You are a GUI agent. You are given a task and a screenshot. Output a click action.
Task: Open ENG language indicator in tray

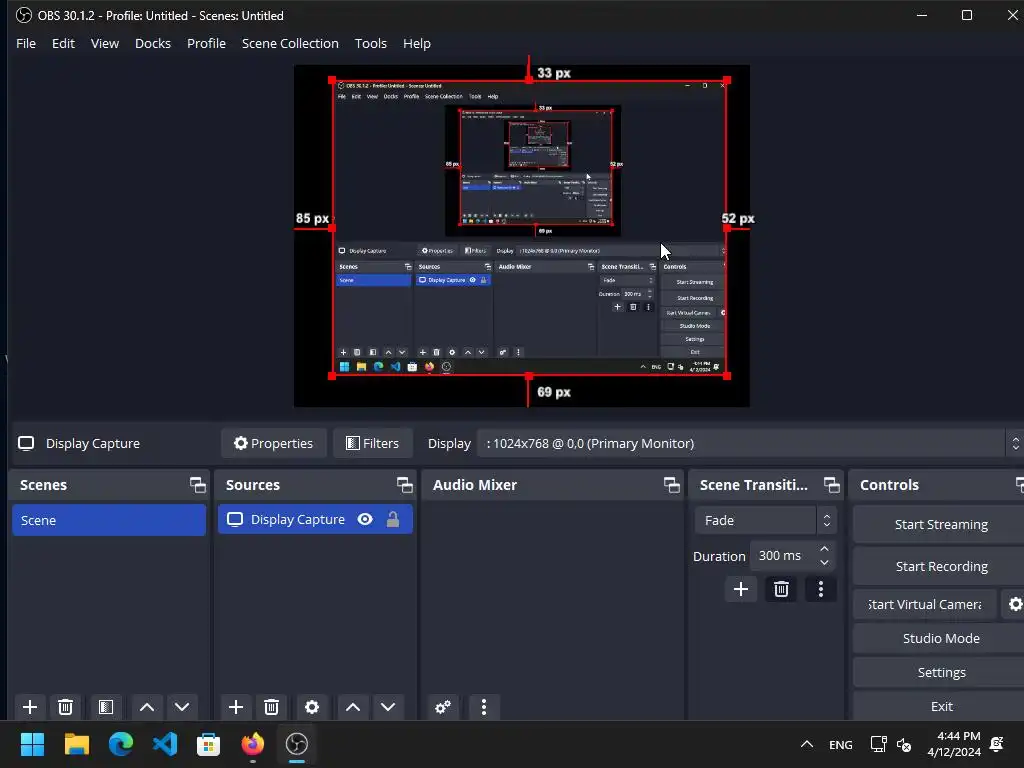[840, 744]
